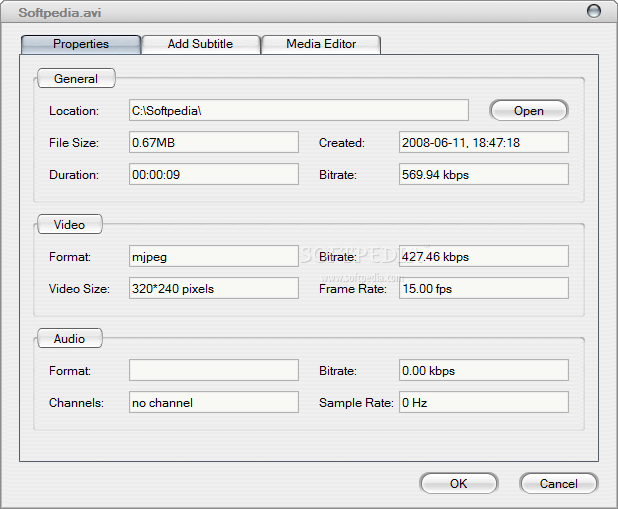The width and height of the screenshot is (618, 509).
Task: Select the General Bitrate field 569.94 kbps
Action: tap(484, 174)
